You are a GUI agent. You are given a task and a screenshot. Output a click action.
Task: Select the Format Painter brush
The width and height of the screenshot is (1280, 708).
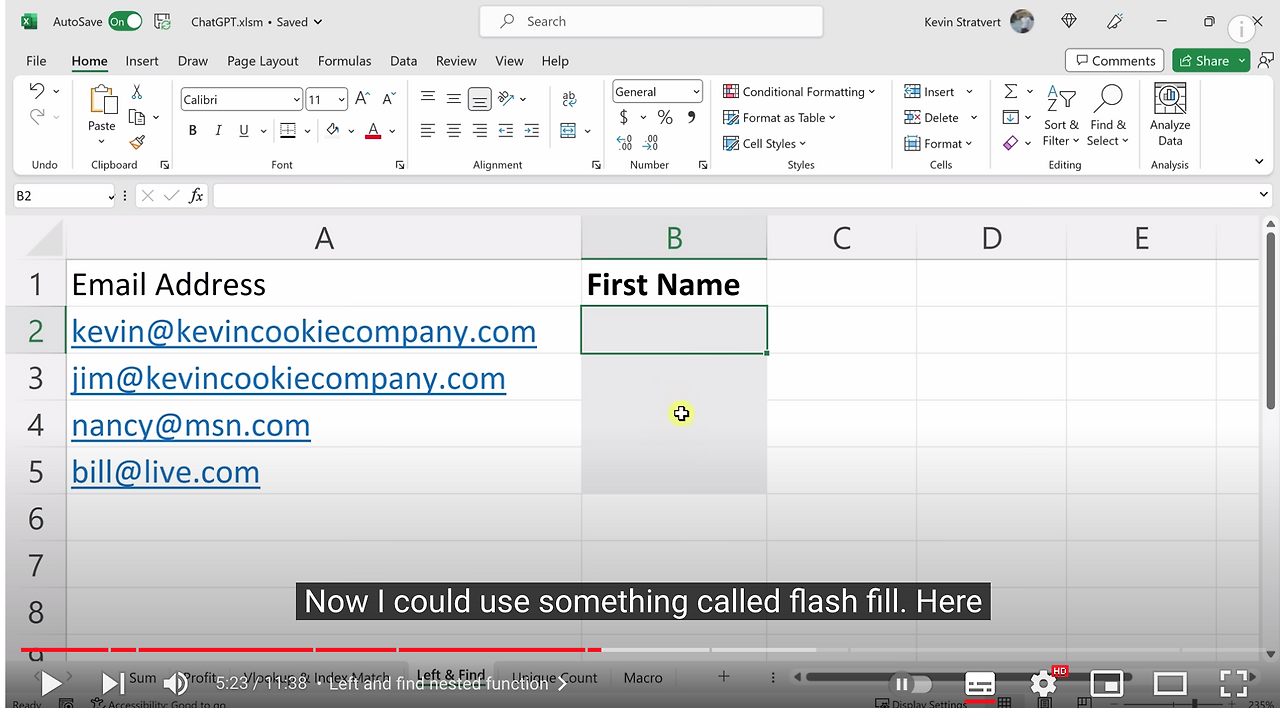click(x=137, y=142)
